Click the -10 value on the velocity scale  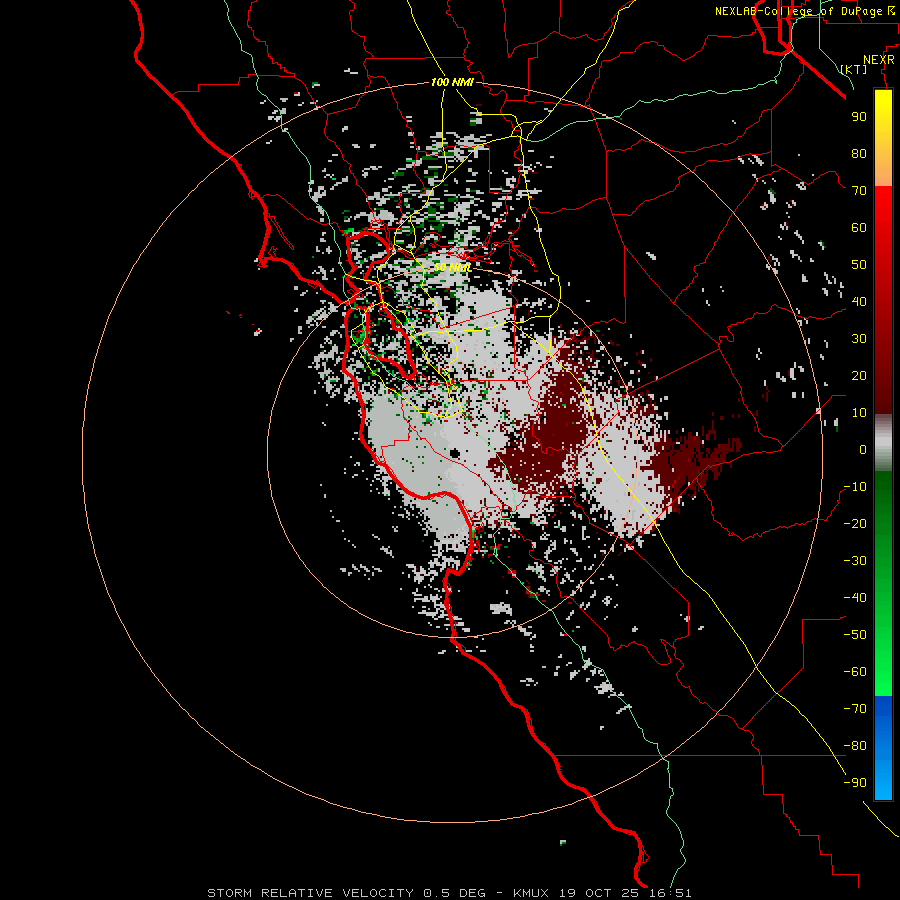click(855, 487)
